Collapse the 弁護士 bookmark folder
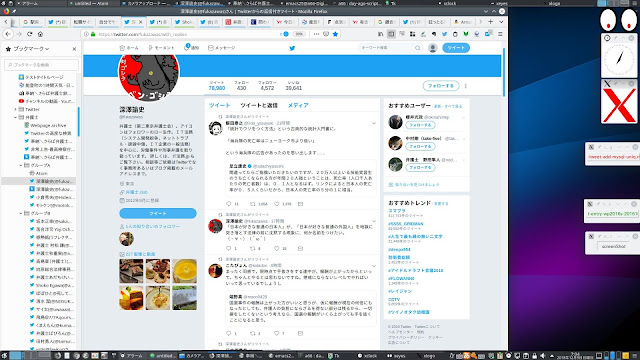The width and height of the screenshot is (640, 360). click(x=16, y=117)
